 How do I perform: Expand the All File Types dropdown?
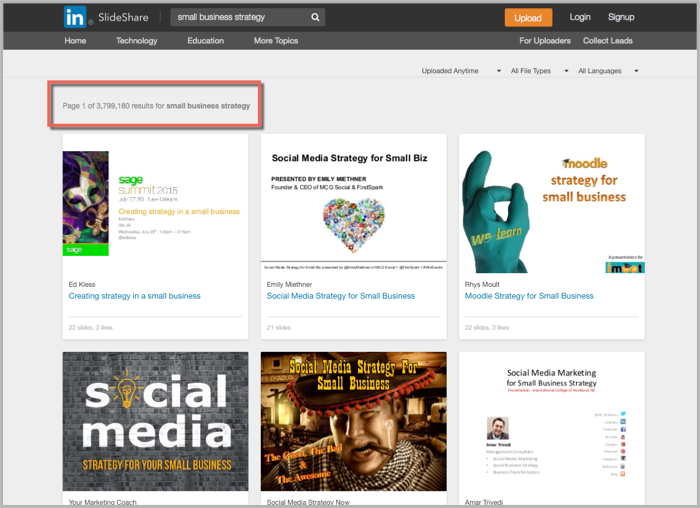539,71
